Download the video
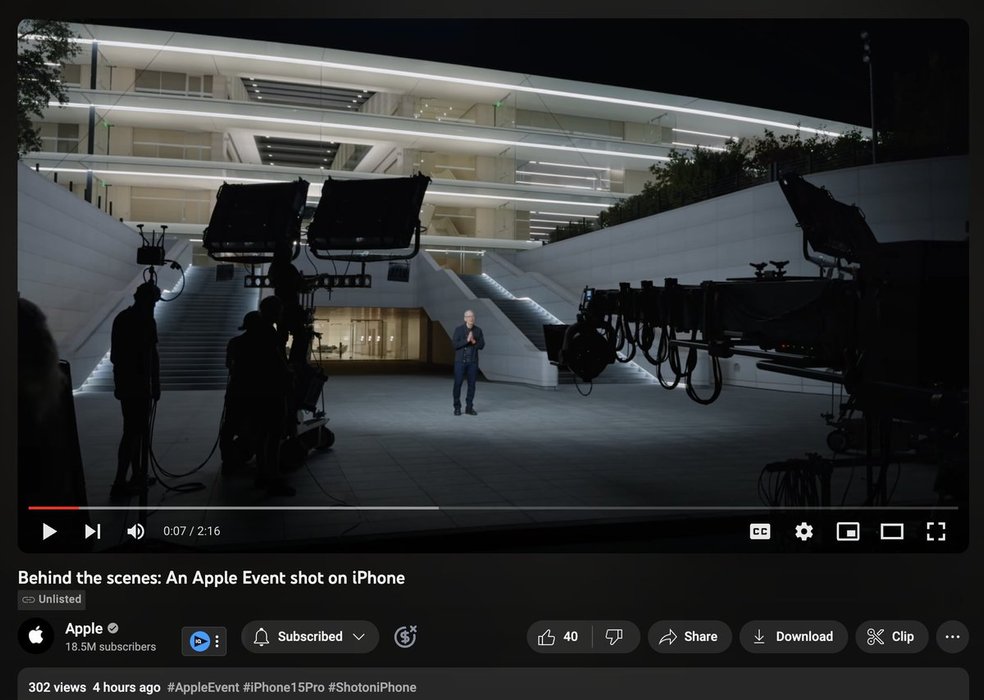 793,637
